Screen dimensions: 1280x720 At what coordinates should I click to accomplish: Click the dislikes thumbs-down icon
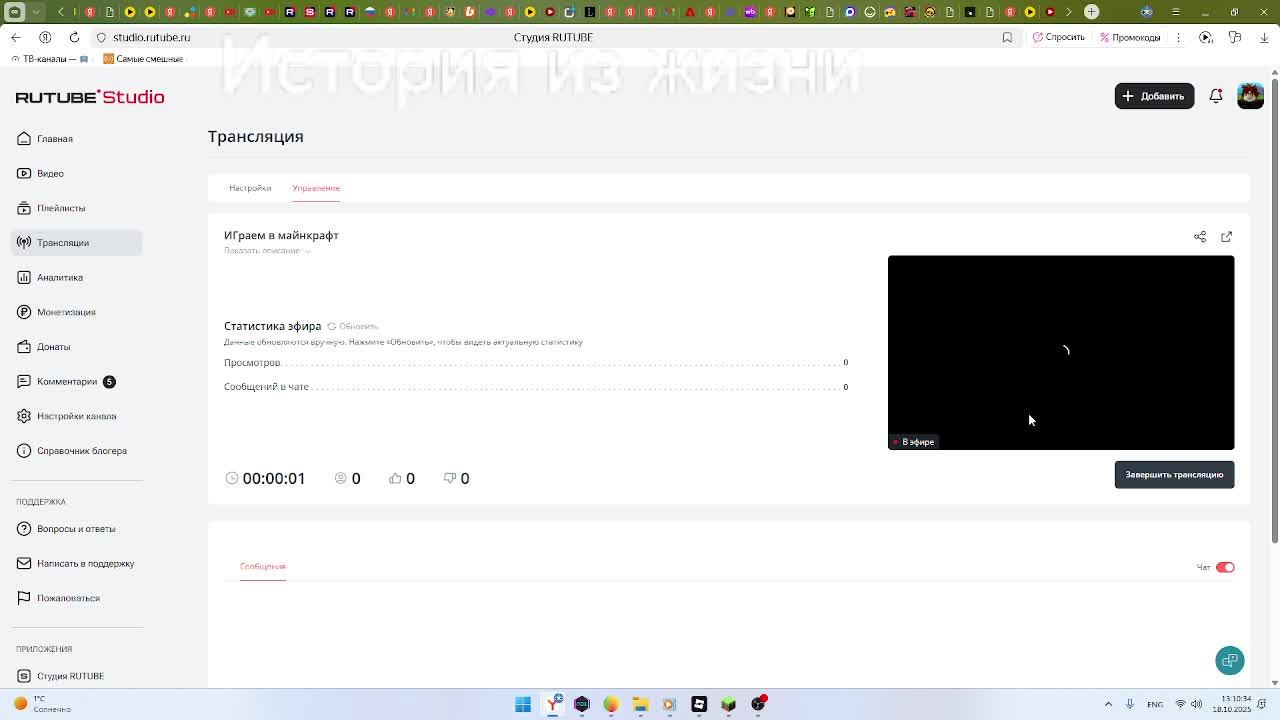pos(450,478)
